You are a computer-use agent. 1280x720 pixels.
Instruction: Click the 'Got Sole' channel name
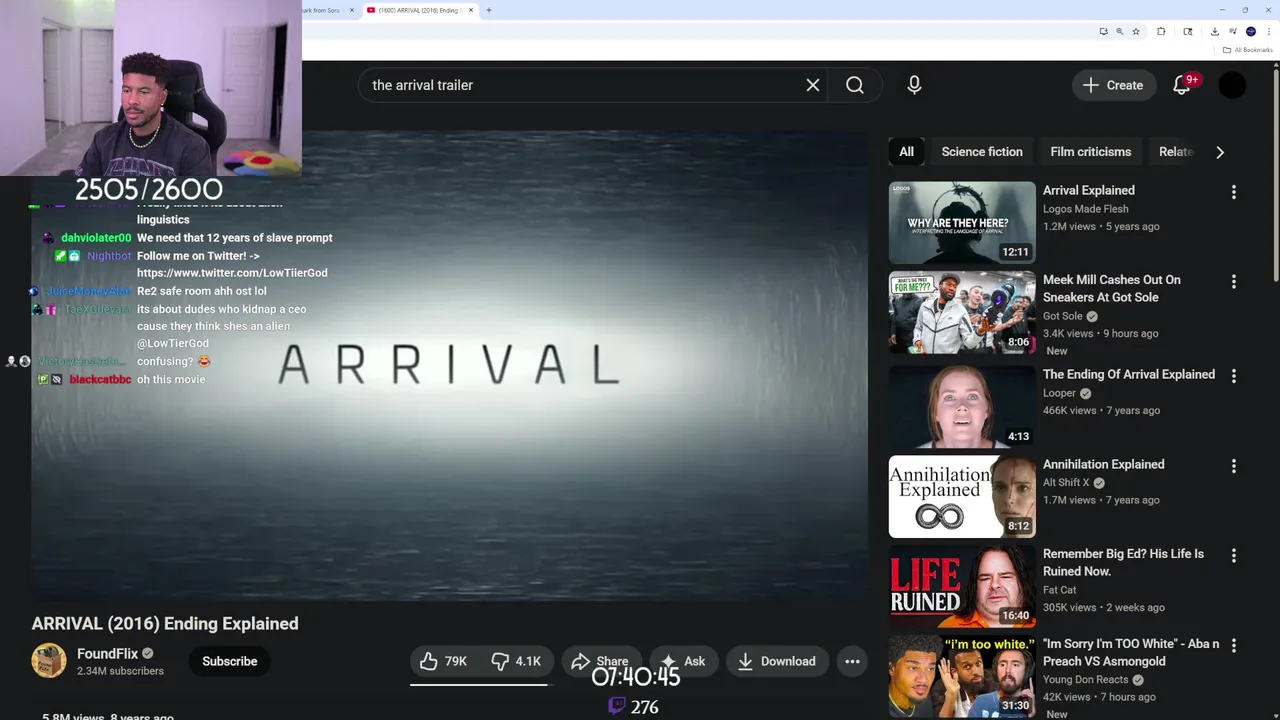click(x=1063, y=316)
